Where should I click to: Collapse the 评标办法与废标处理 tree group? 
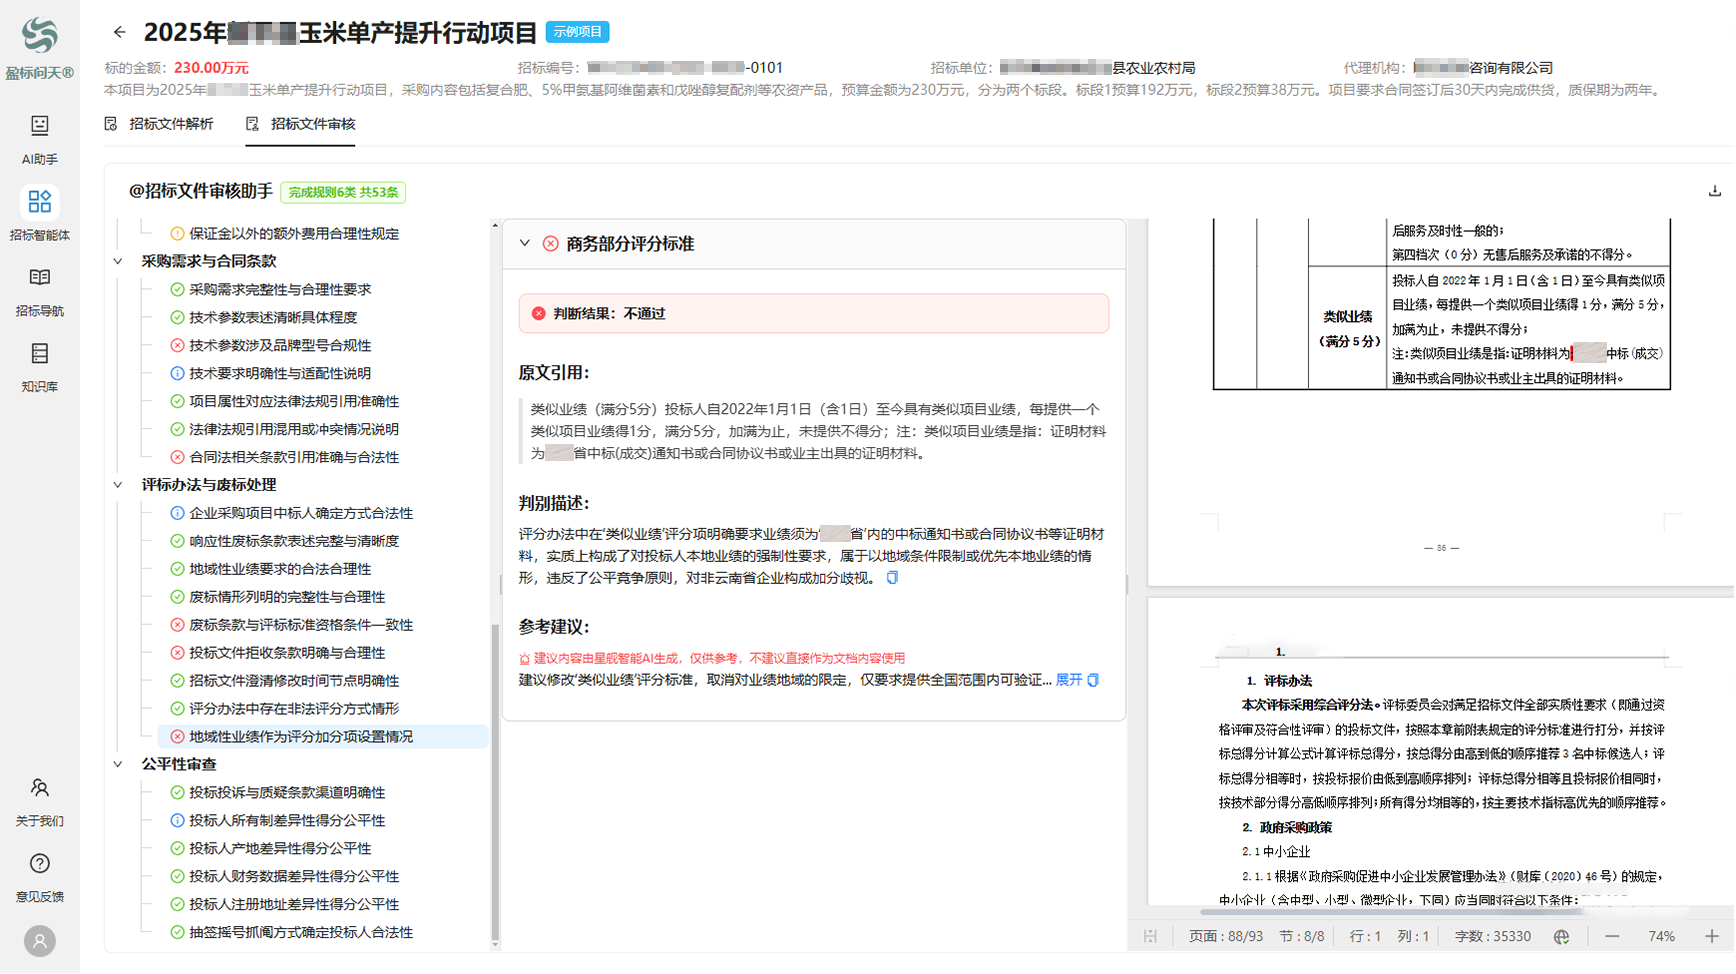(118, 485)
